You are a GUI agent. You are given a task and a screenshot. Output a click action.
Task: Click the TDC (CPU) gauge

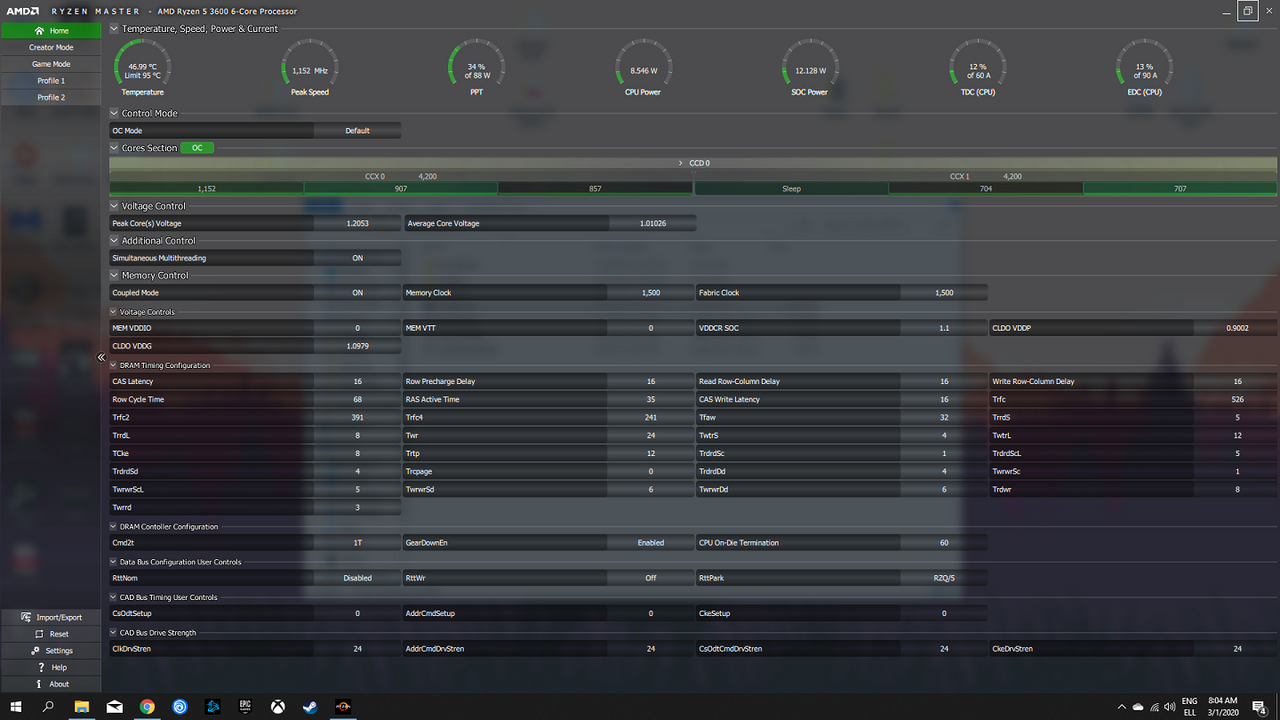pyautogui.click(x=977, y=67)
